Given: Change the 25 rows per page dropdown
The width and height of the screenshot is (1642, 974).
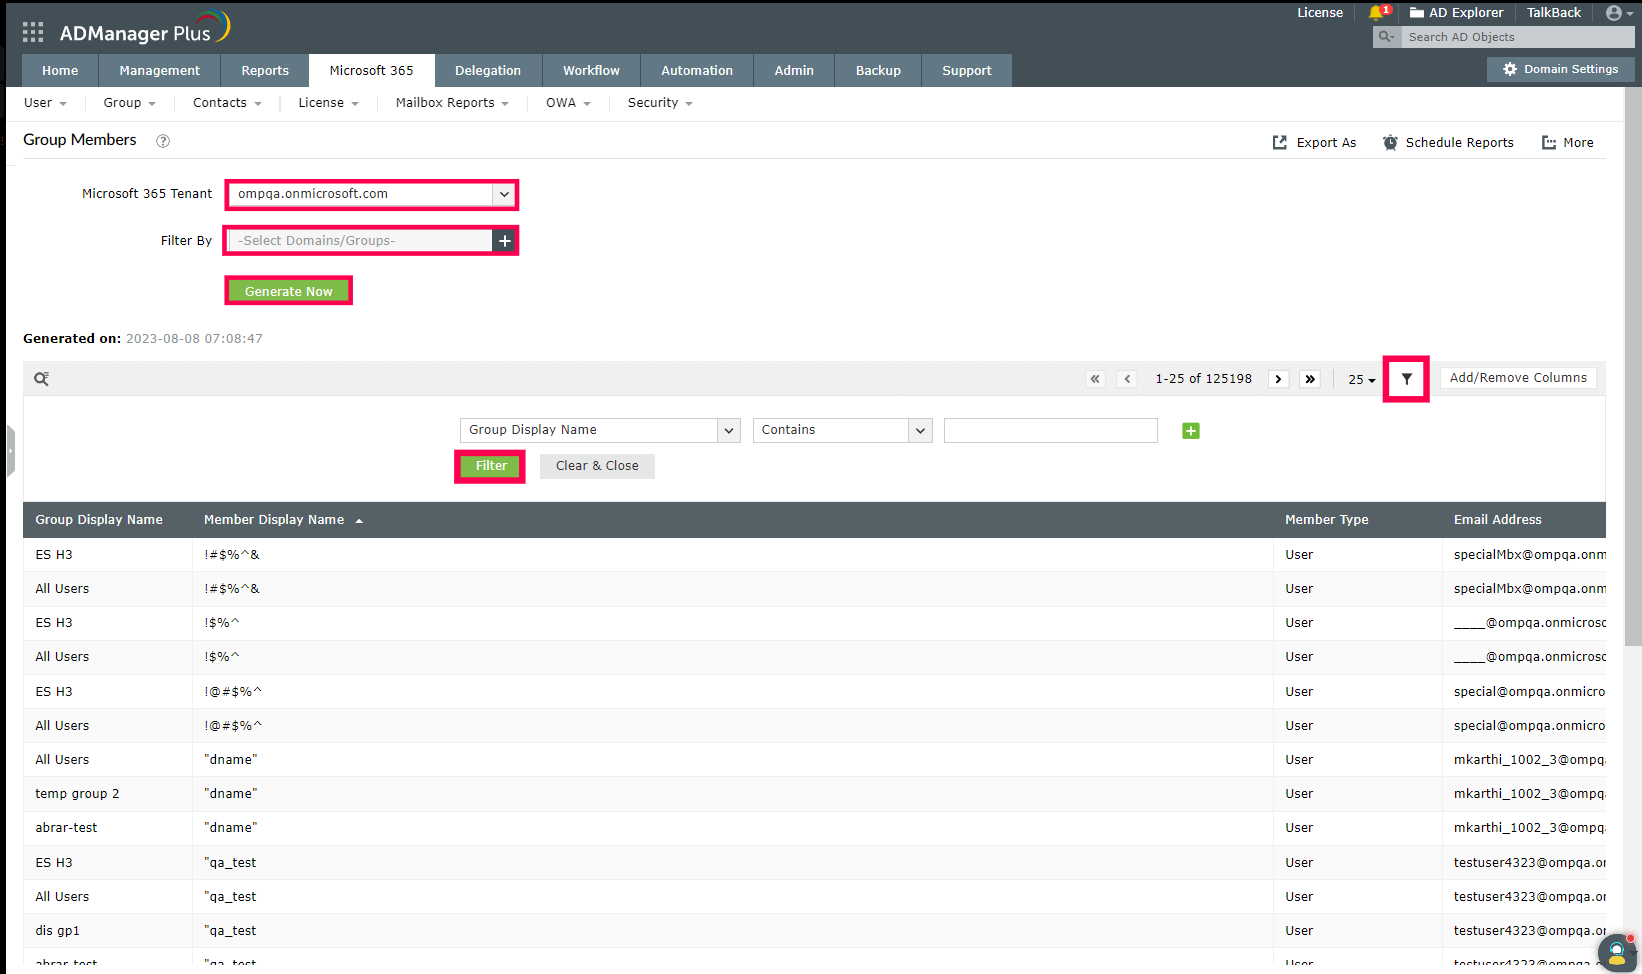Looking at the screenshot, I should point(1361,380).
